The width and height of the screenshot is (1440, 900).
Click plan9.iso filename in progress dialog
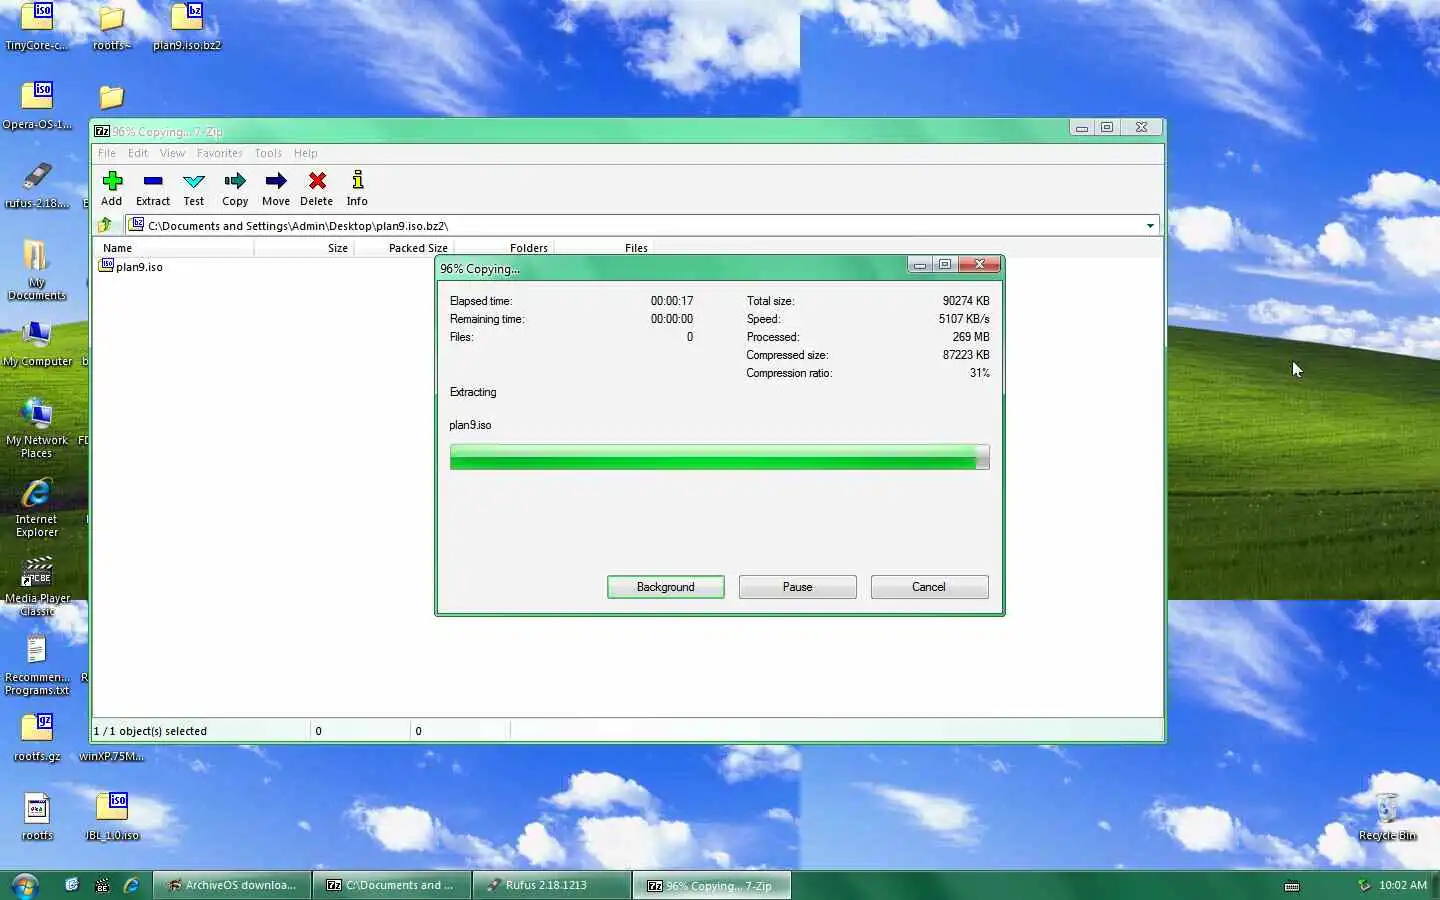pos(470,425)
